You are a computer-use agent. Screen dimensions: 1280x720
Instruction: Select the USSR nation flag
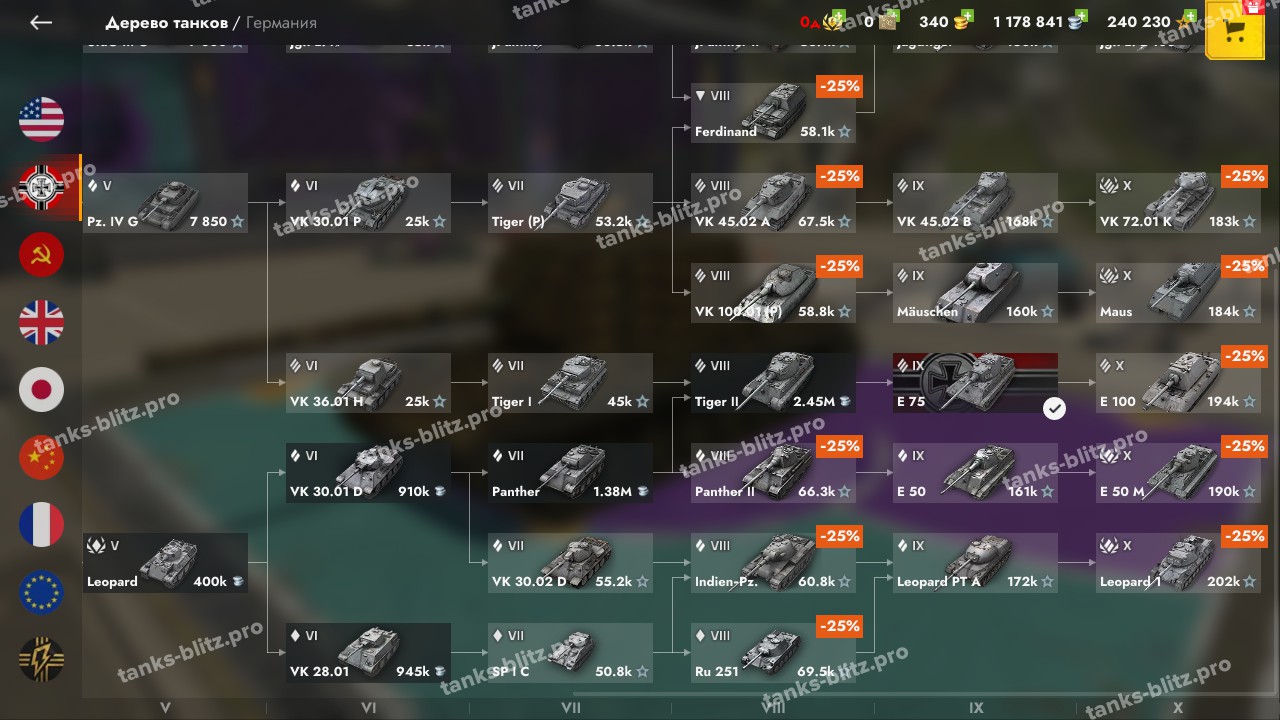pyautogui.click(x=41, y=254)
